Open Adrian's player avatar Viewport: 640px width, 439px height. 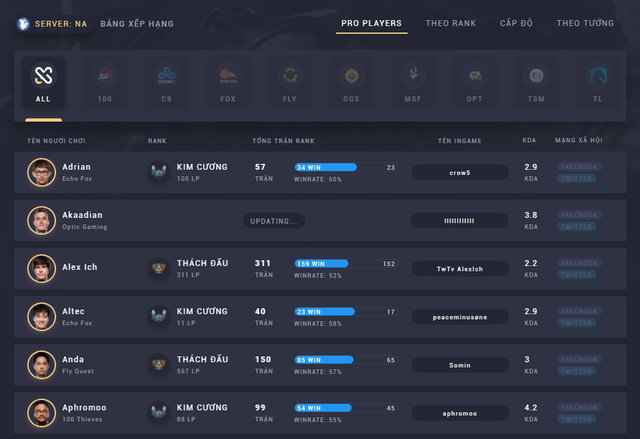[x=42, y=172]
